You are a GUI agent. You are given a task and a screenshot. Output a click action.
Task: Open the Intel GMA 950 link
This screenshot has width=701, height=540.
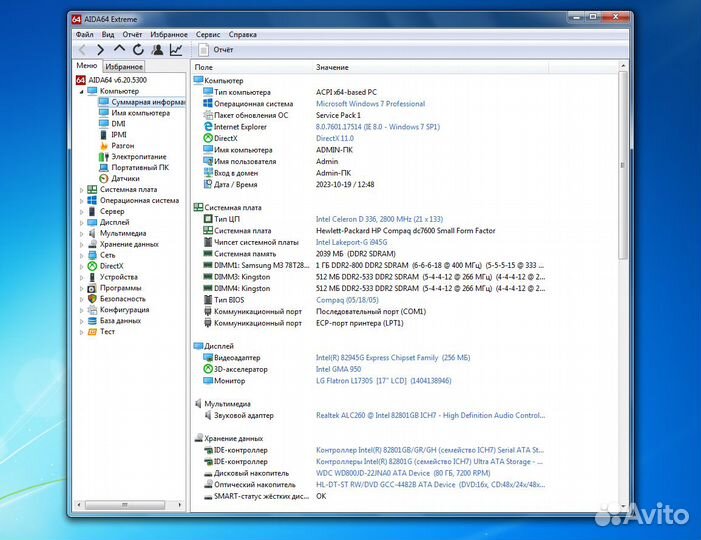click(338, 369)
